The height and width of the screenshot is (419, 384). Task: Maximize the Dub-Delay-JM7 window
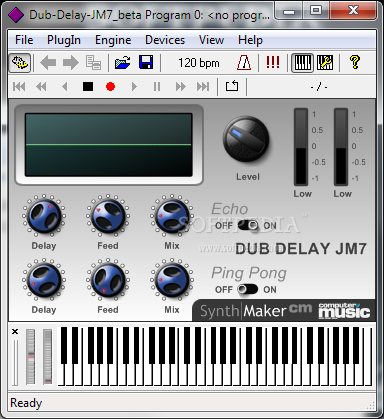click(x=316, y=11)
